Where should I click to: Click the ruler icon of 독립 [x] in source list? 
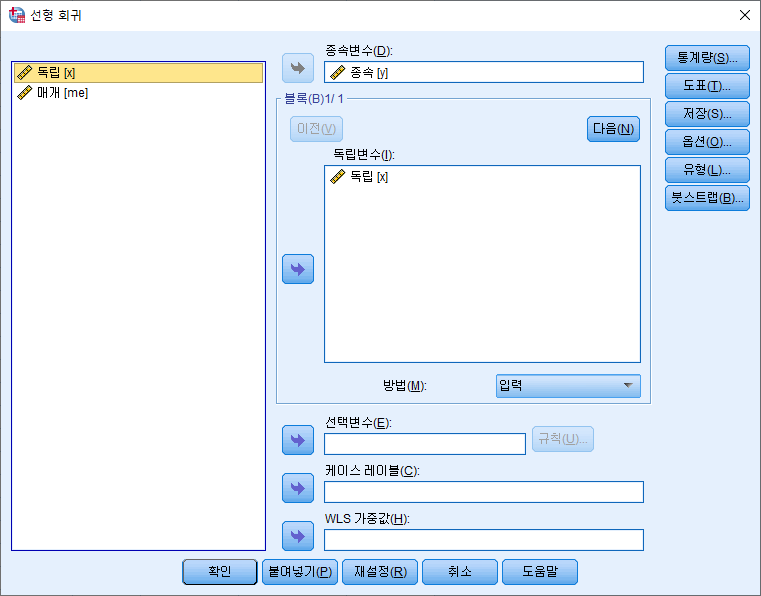(24, 73)
